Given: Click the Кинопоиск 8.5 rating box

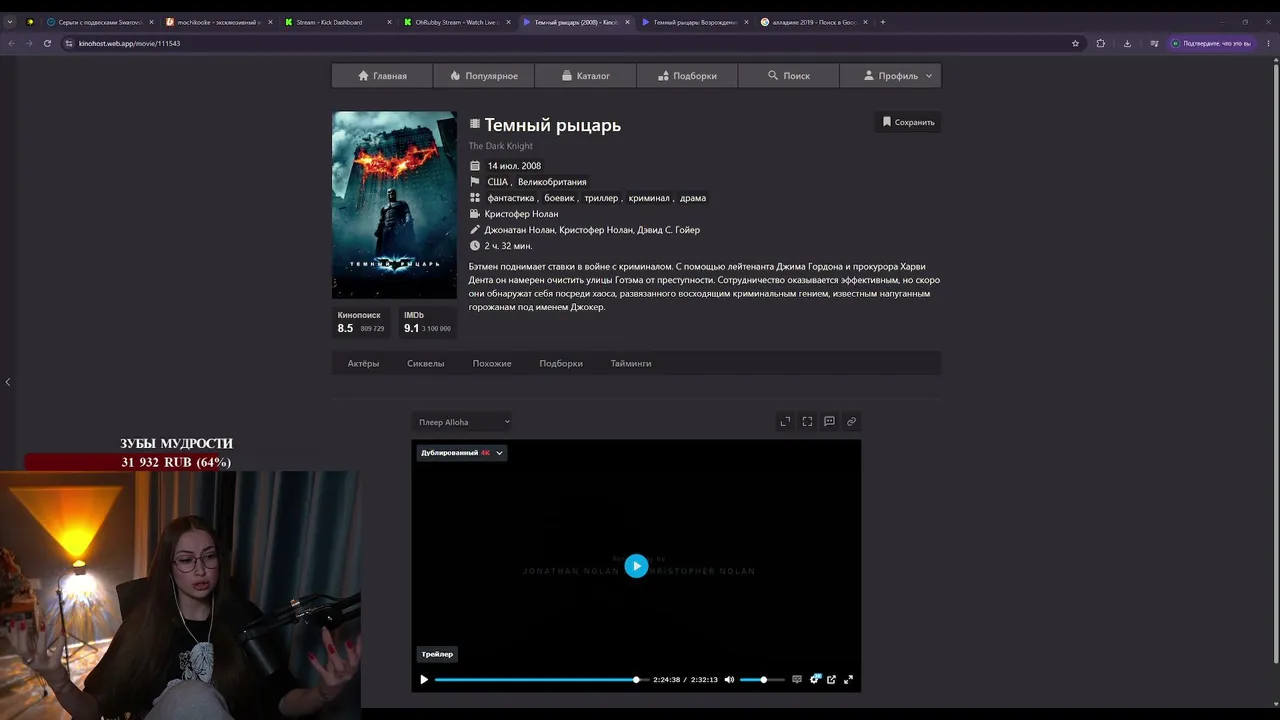Looking at the screenshot, I should pos(361,322).
